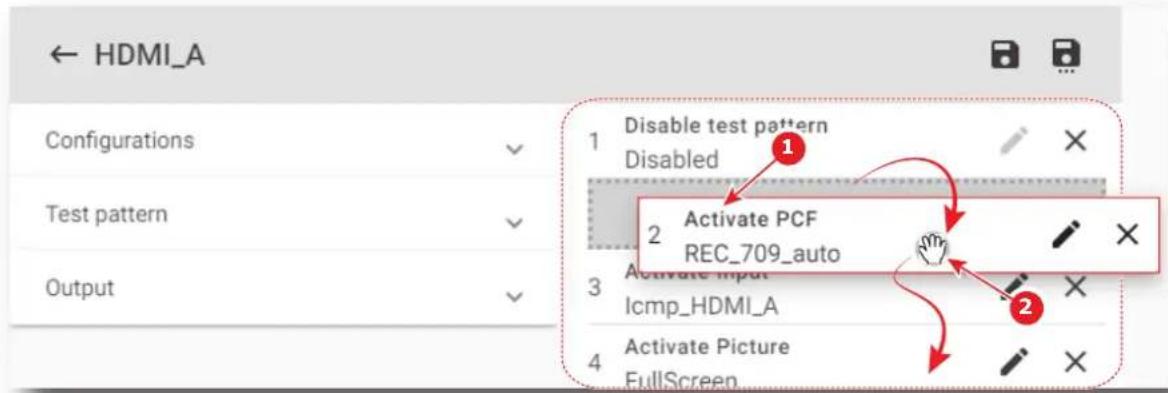
Task: Open the Configurations panel label
Action: coord(120,140)
